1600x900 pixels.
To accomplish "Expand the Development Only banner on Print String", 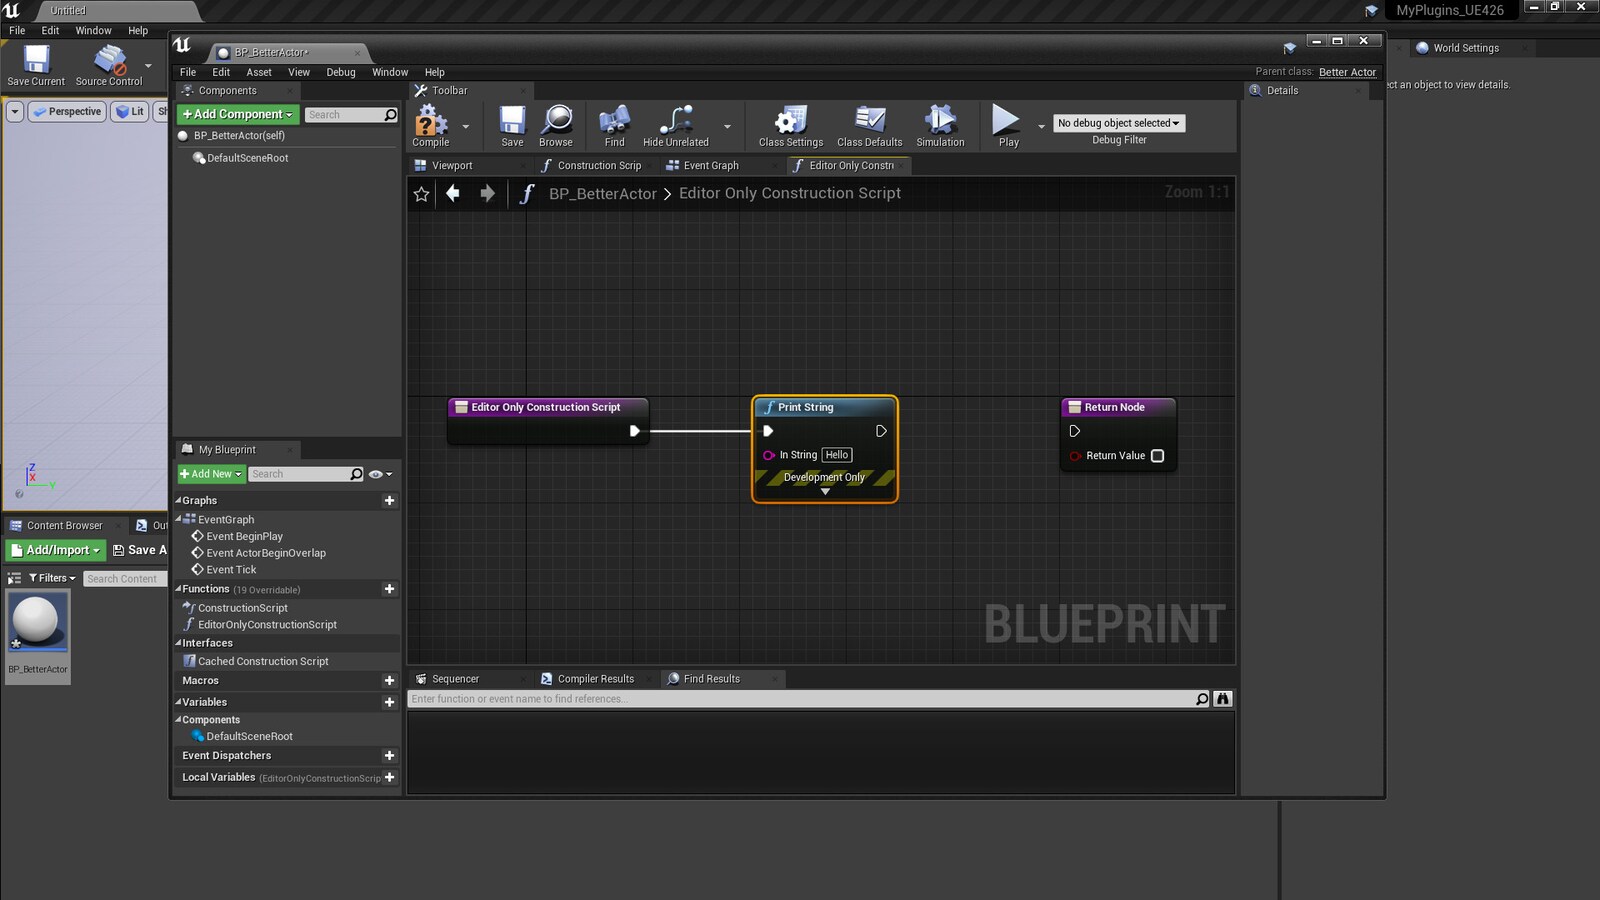I will [824, 491].
